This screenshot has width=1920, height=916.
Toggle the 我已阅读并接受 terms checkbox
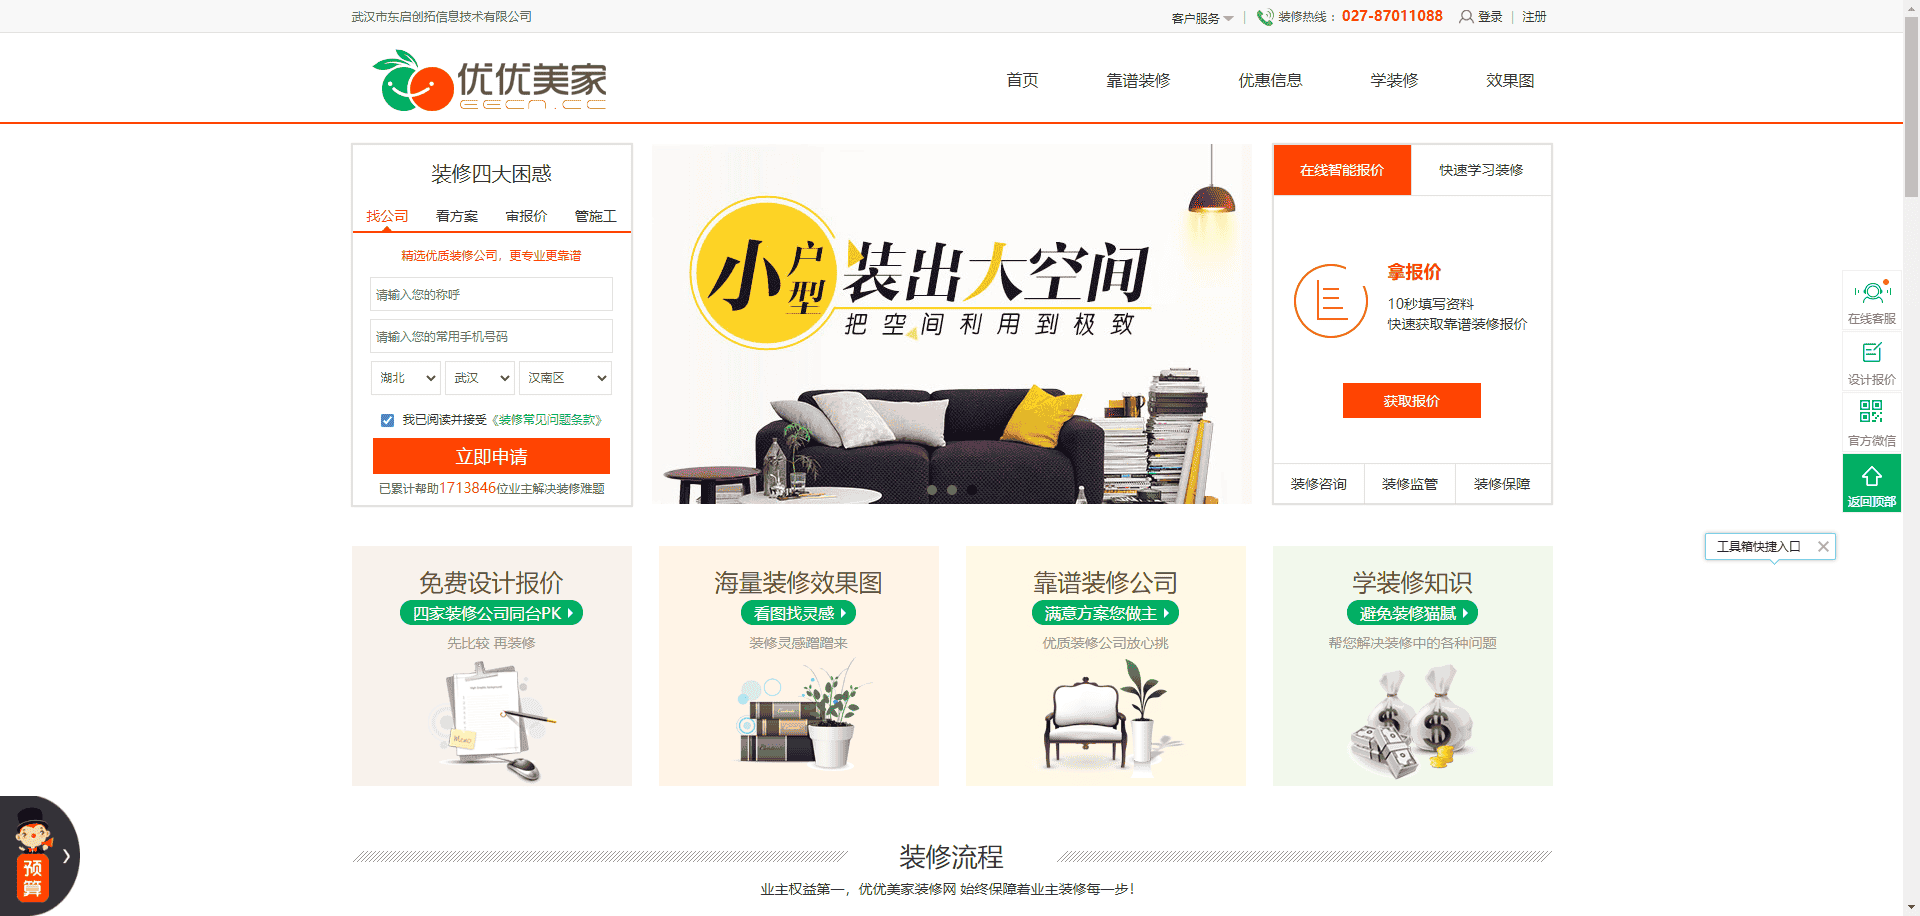click(387, 420)
